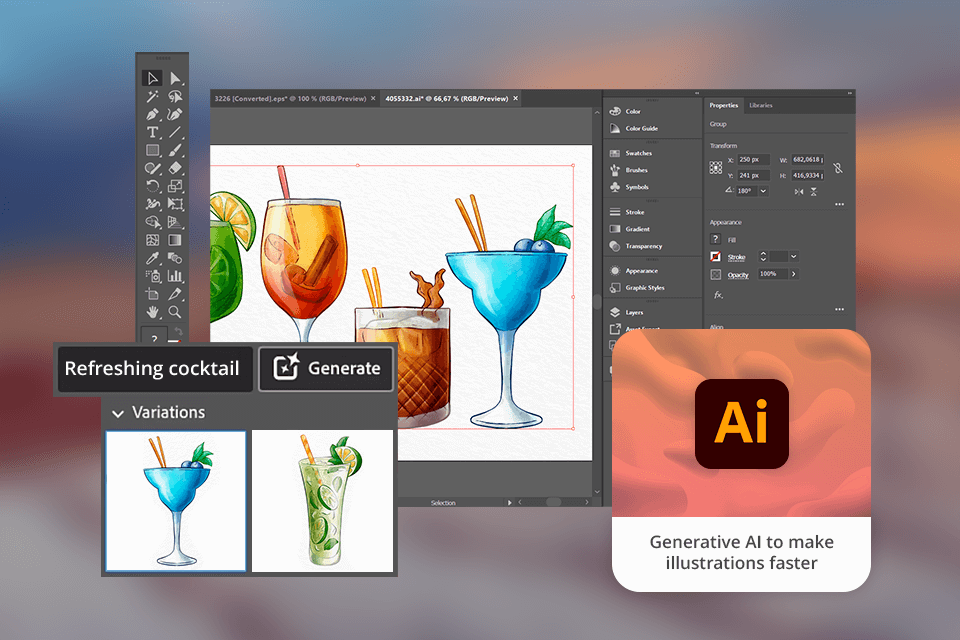Open the Brushes panel
This screenshot has height=640, width=960.
click(629, 170)
